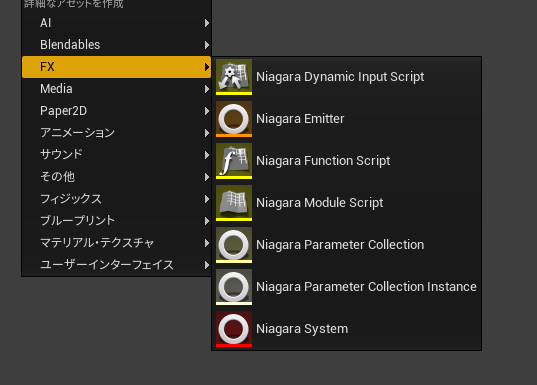Viewport: 537px width, 385px height.
Task: Open the AI asset category
Action: click(116, 23)
